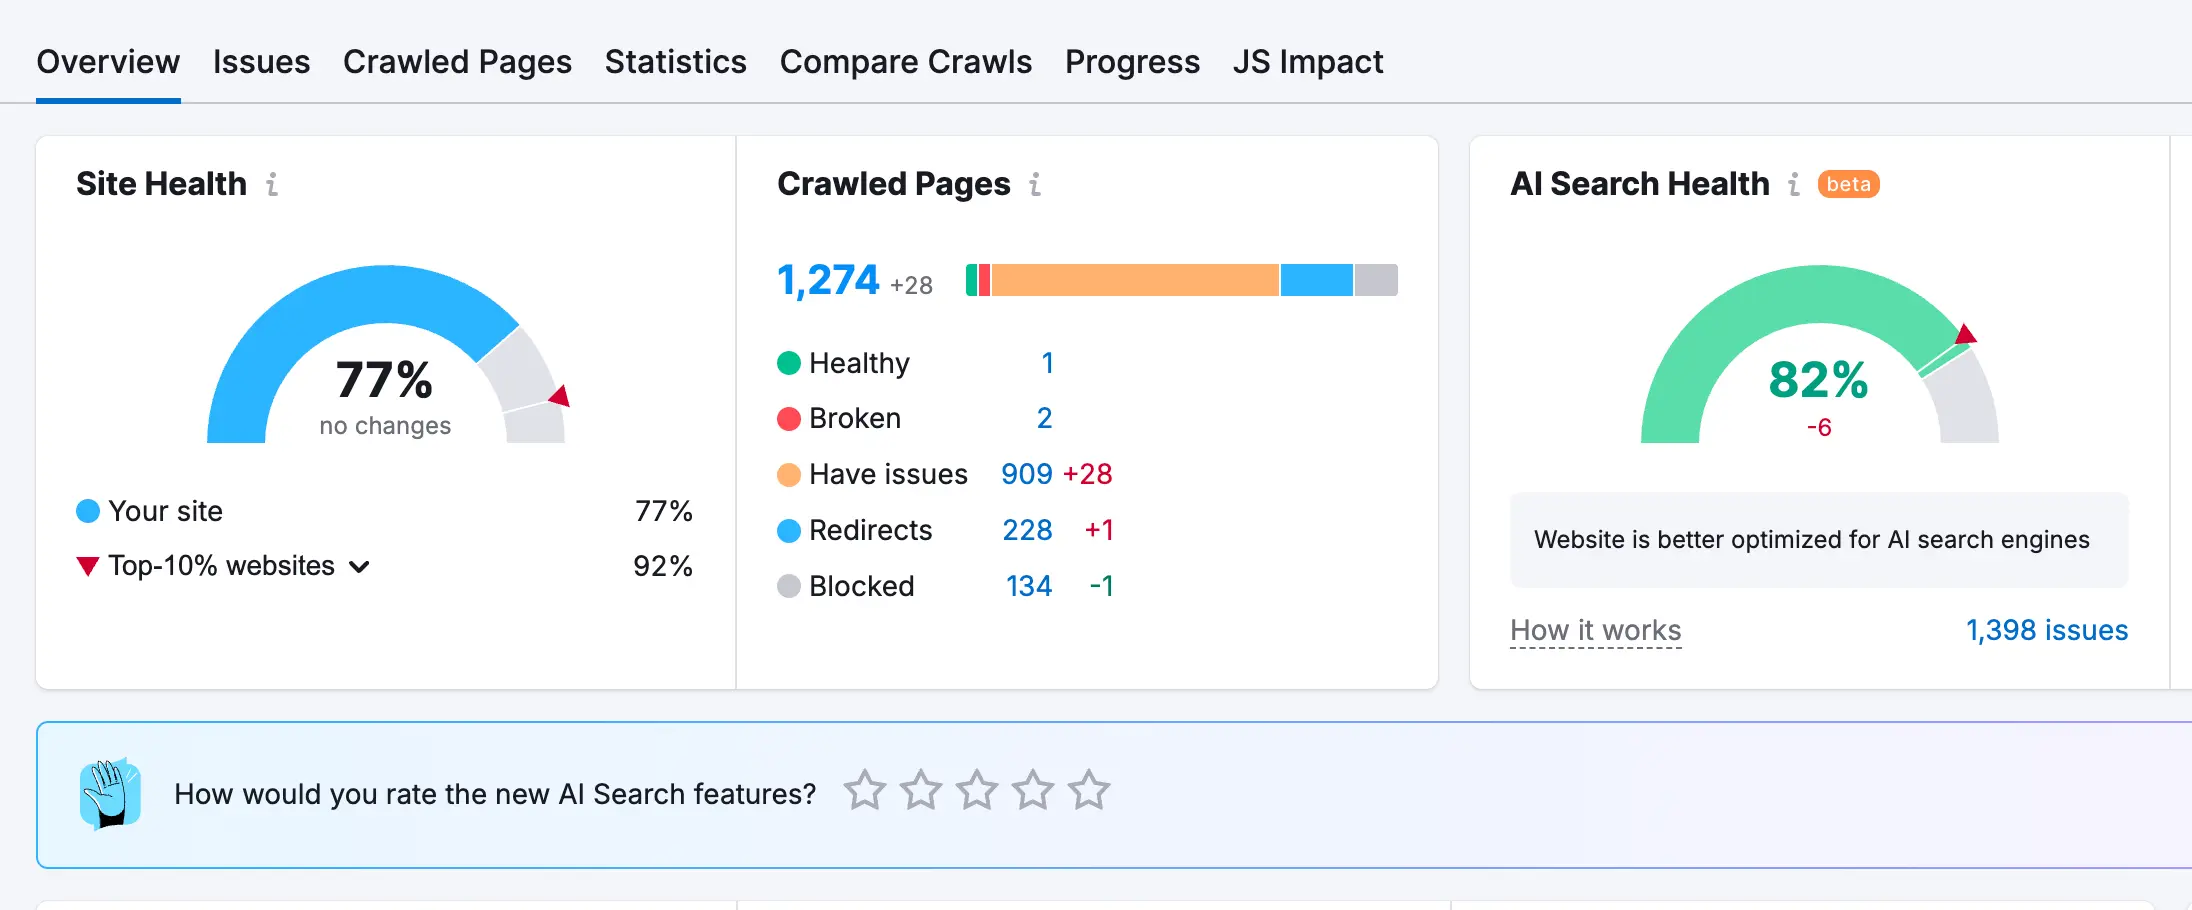Click the Crawled Pages info icon
The height and width of the screenshot is (910, 2192).
coord(1034,184)
